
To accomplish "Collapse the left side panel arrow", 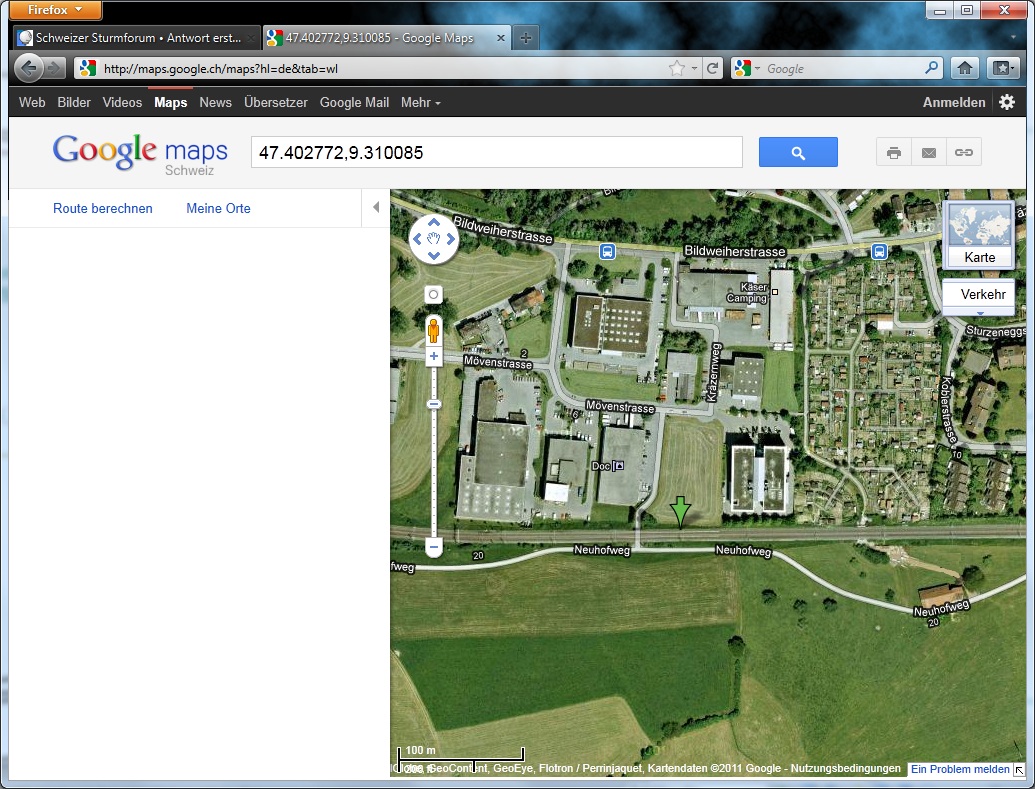I will tap(376, 208).
